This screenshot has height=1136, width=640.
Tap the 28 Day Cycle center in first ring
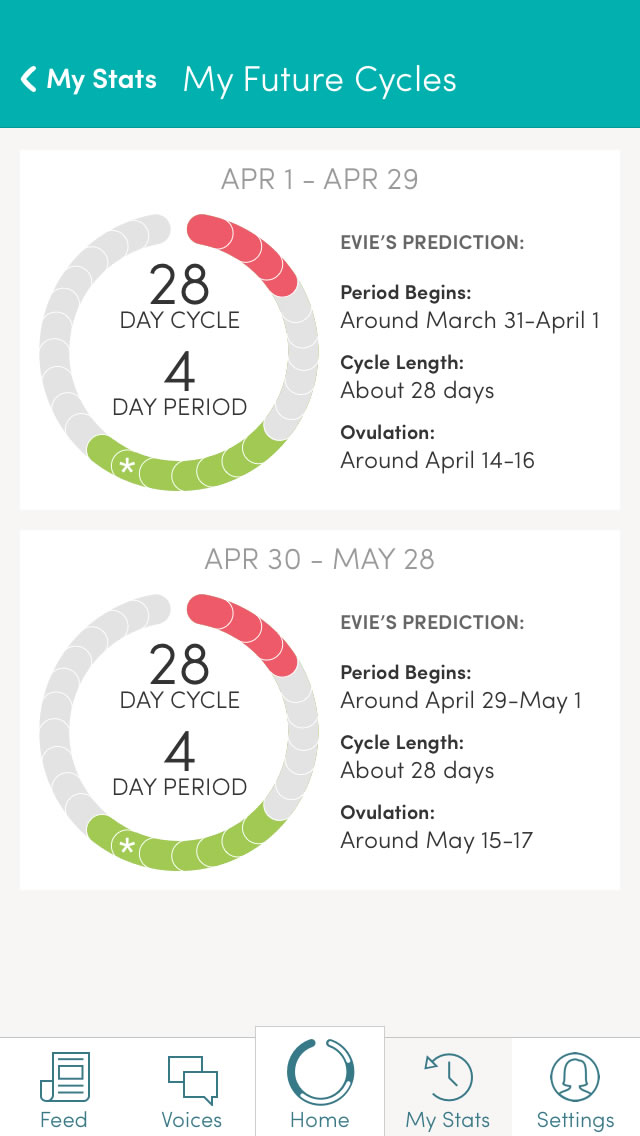(x=180, y=298)
